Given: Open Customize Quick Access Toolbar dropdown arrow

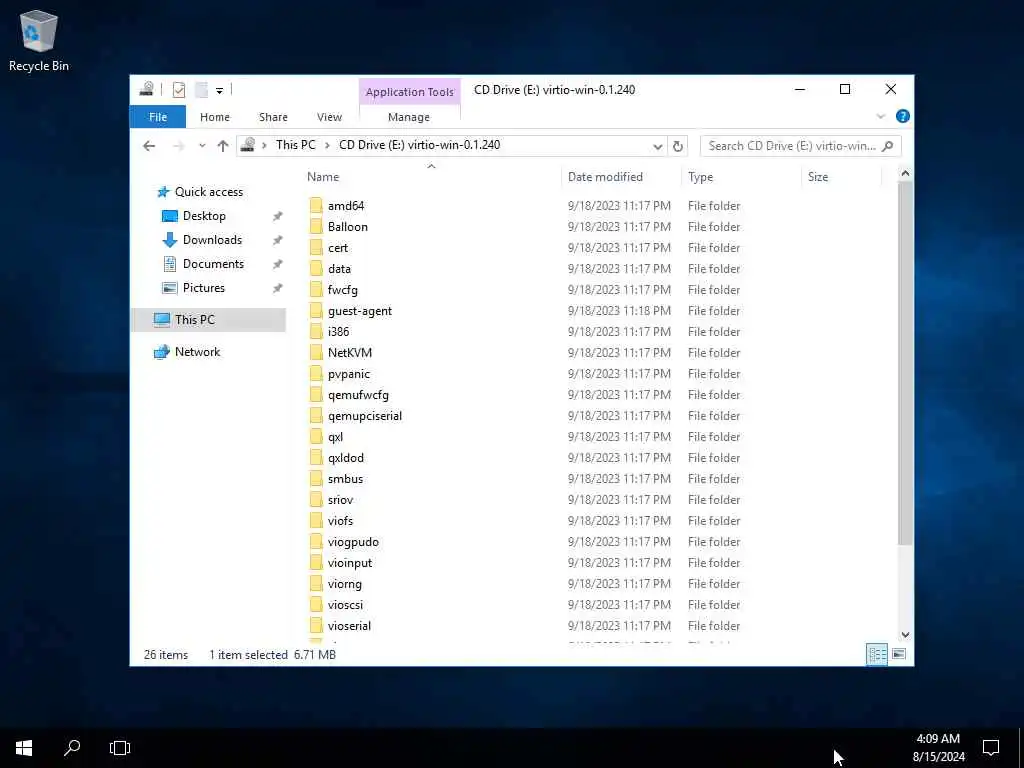Looking at the screenshot, I should (219, 90).
